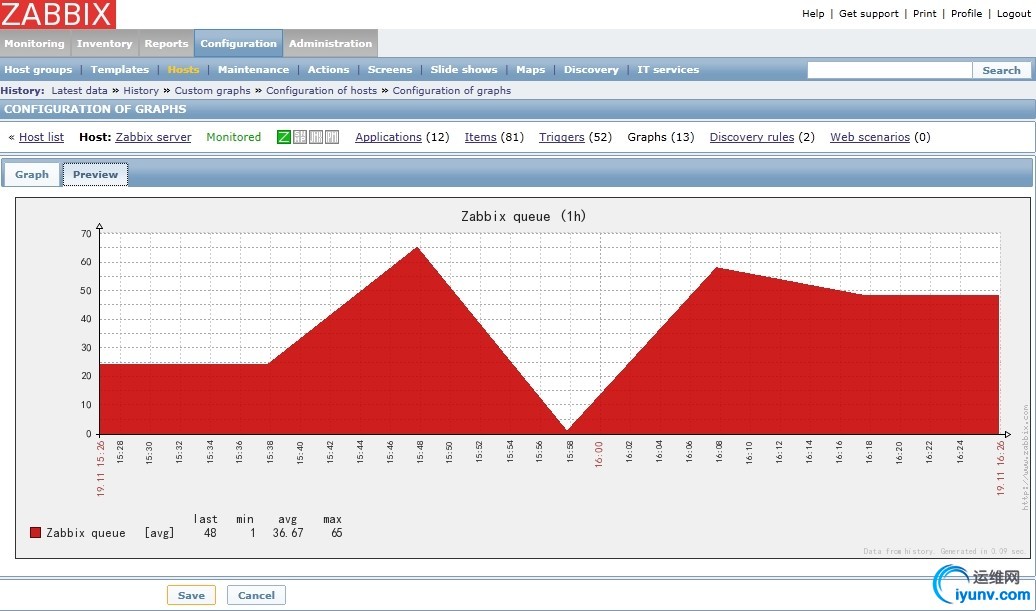Click the IPMI availability icon
This screenshot has height=611, width=1036.
(x=332, y=137)
